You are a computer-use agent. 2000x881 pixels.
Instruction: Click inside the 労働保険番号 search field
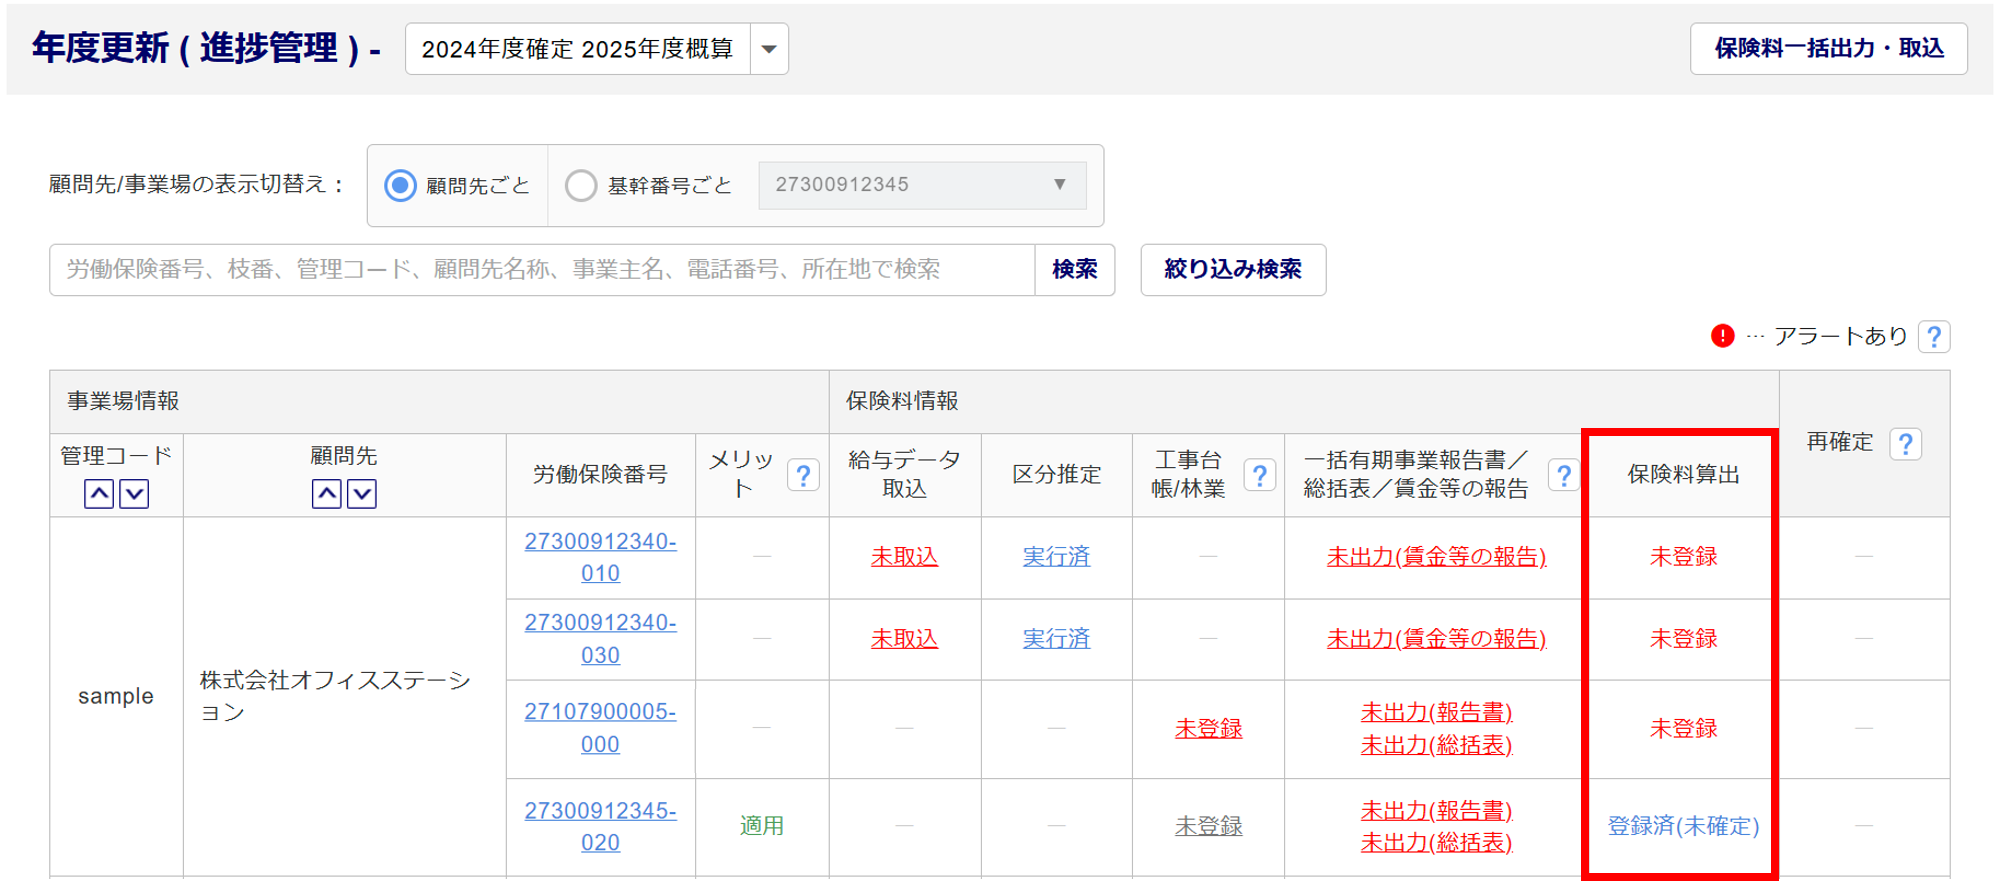541,270
